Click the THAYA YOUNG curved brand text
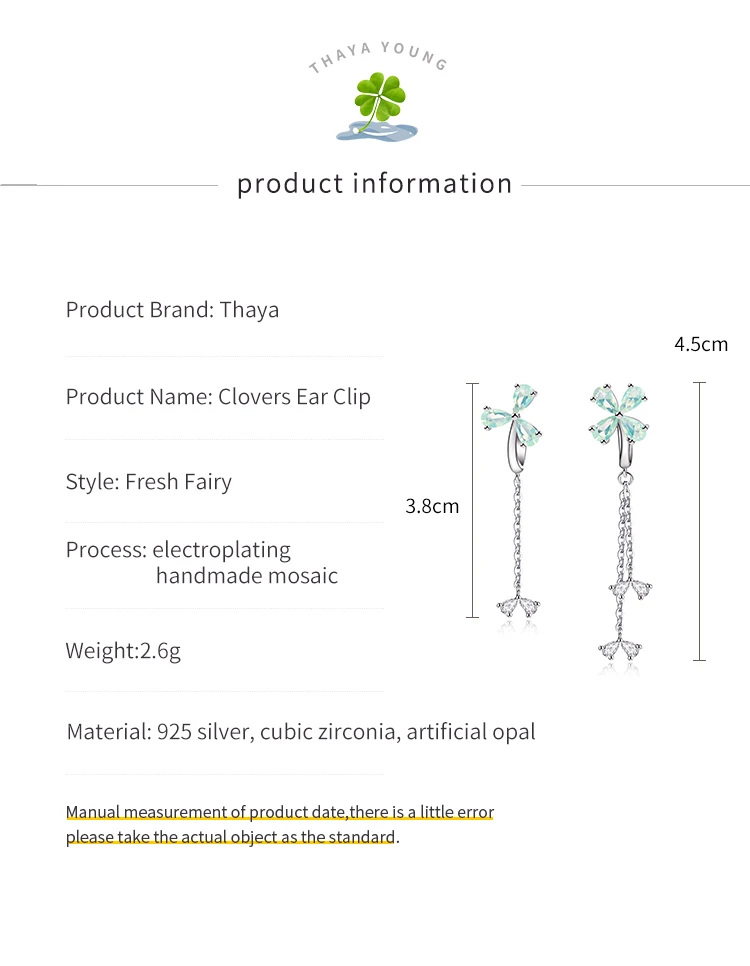The width and height of the screenshot is (750, 966). click(x=378, y=57)
